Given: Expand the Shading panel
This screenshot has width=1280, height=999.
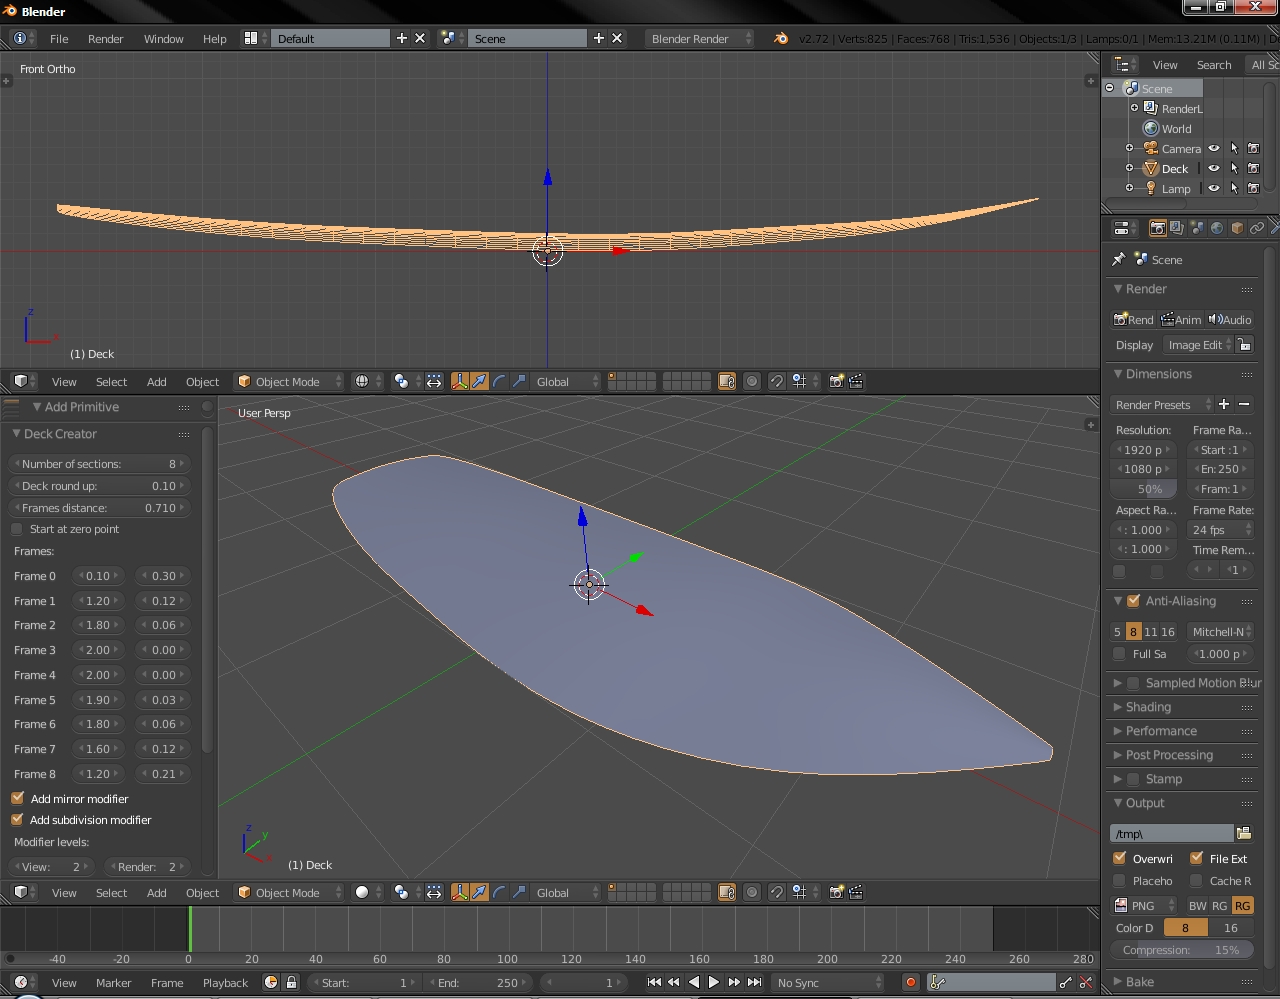Looking at the screenshot, I should click(1148, 707).
